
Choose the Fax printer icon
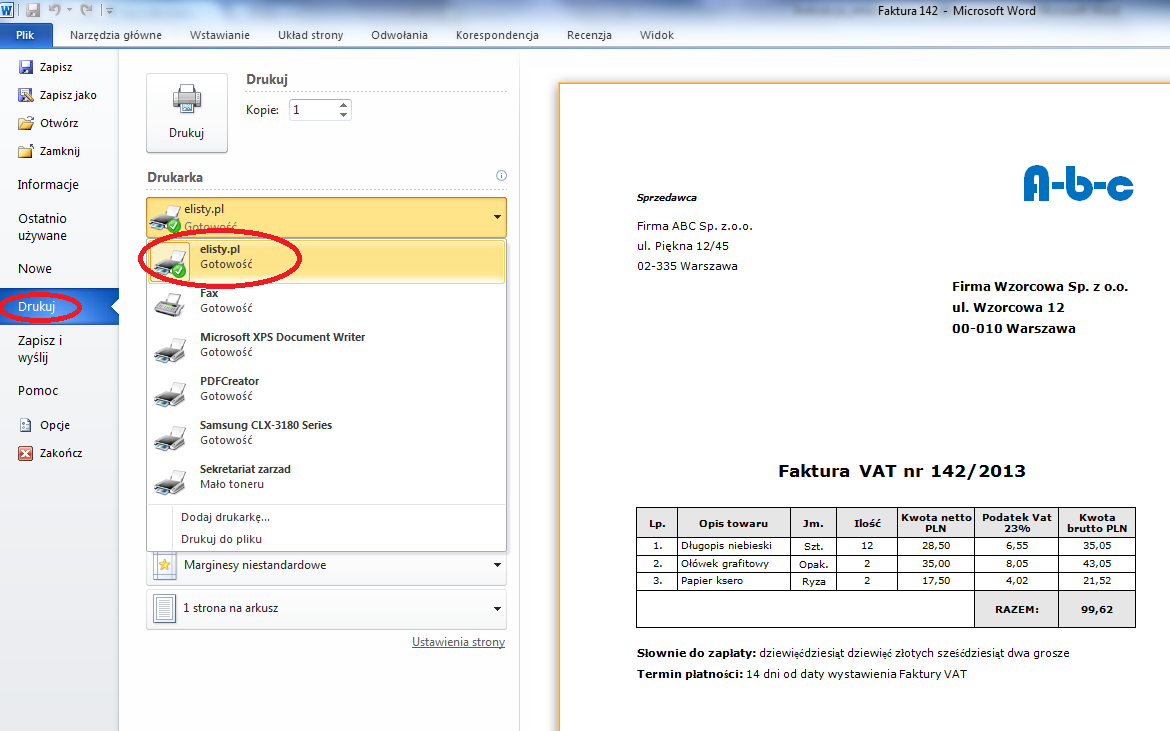pyautogui.click(x=170, y=304)
